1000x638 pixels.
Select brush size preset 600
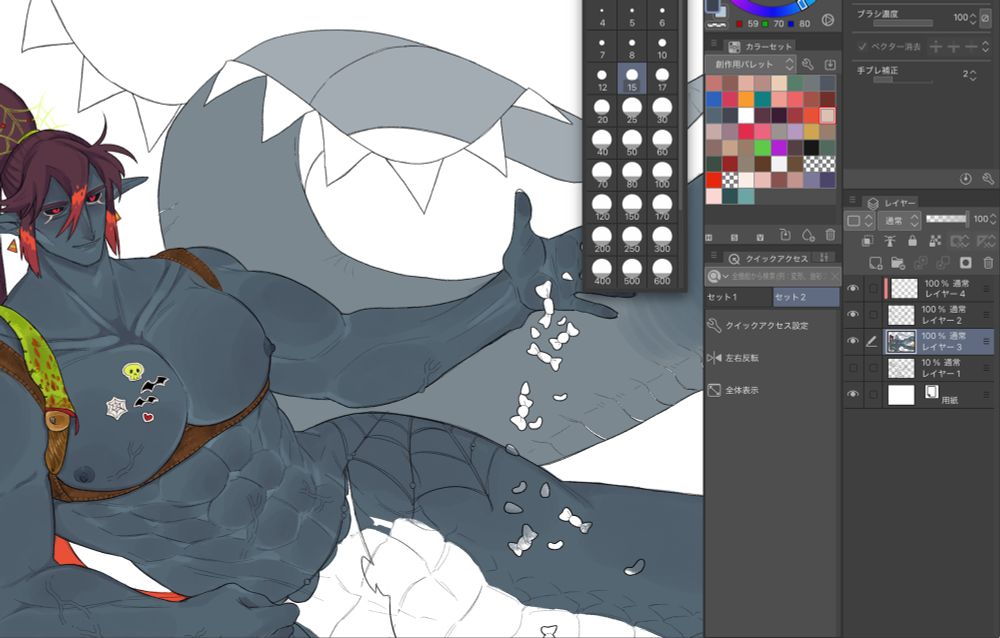click(x=662, y=272)
